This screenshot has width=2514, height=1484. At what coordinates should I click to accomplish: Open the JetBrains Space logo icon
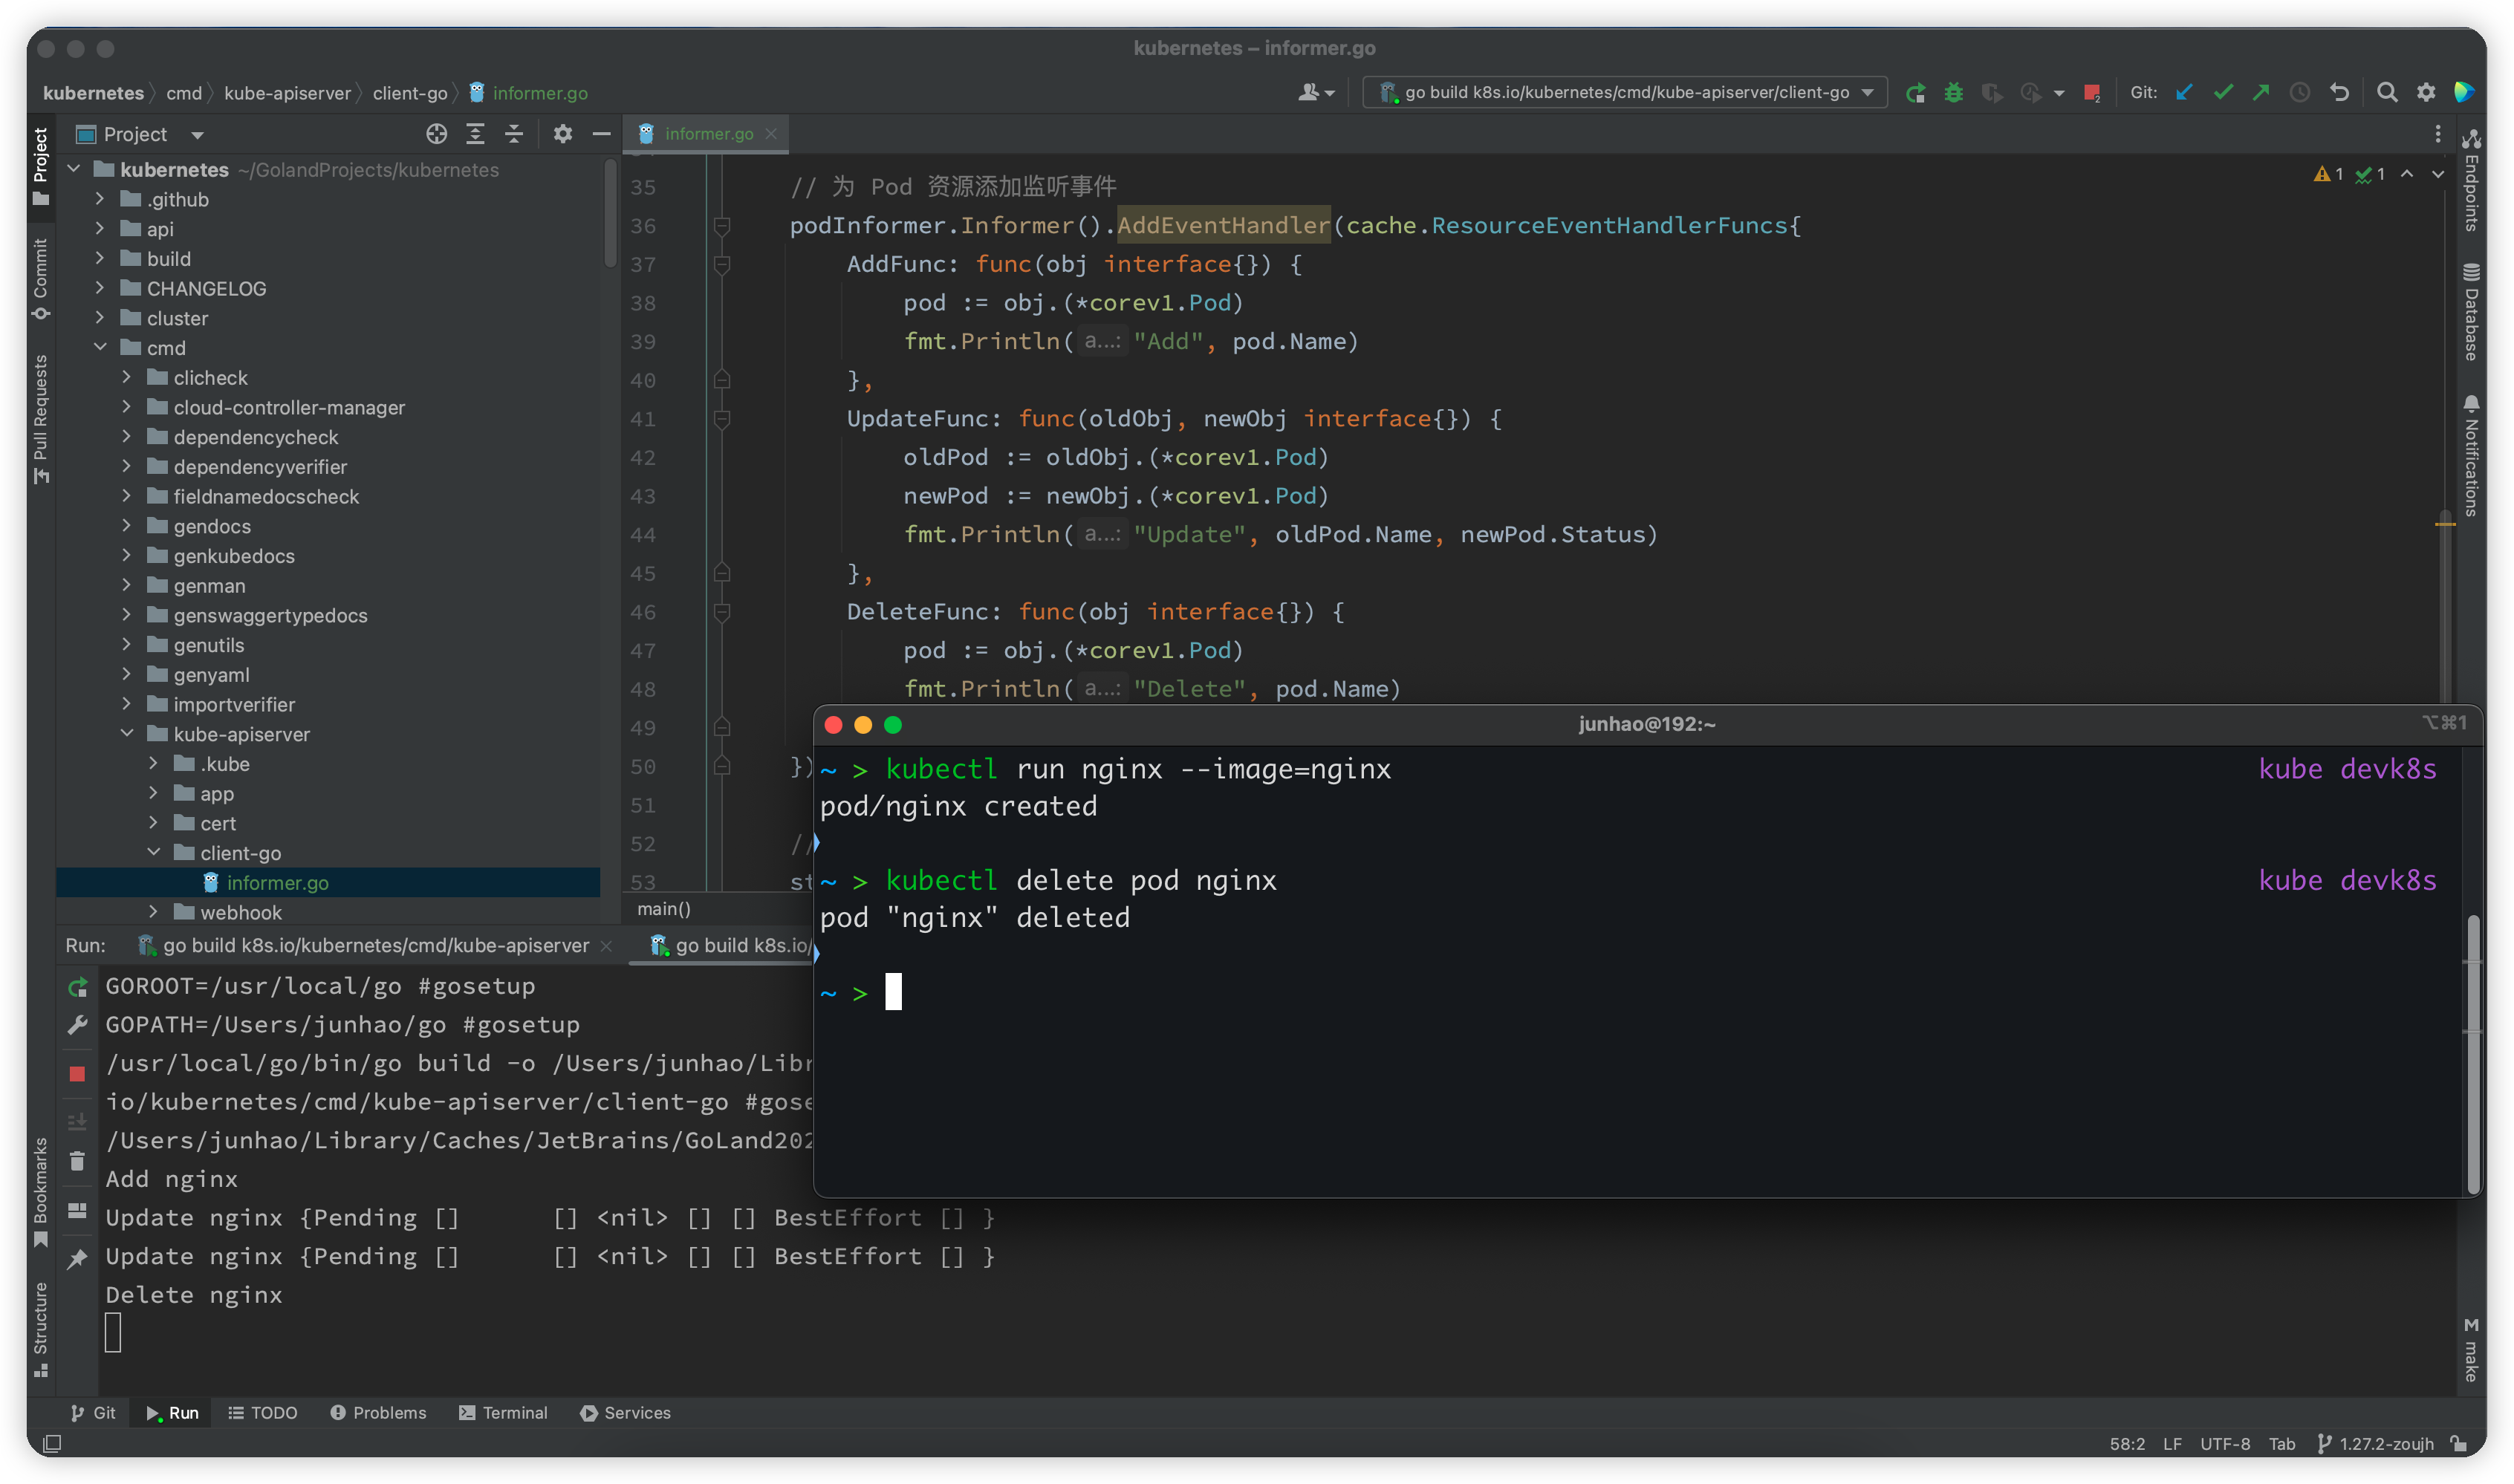[2463, 93]
